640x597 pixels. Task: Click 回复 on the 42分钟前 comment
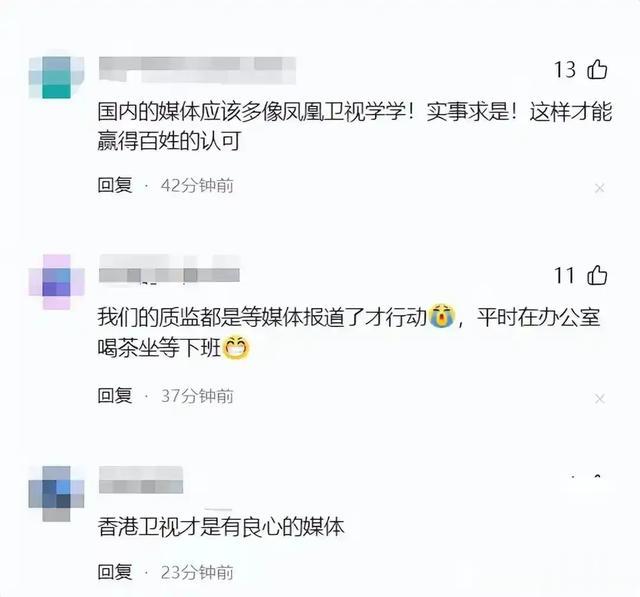[115, 185]
